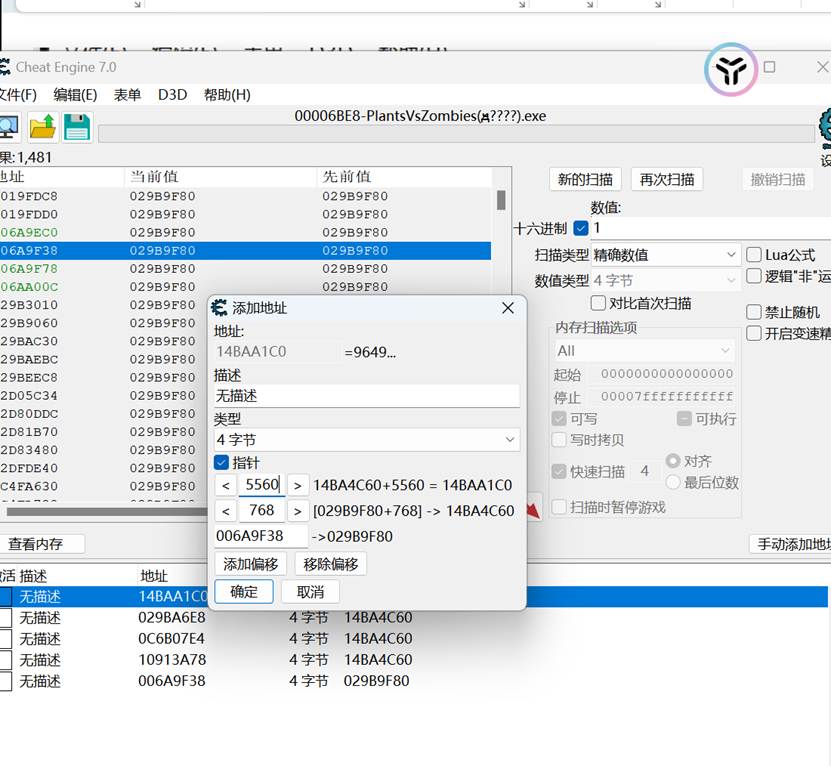
Task: Click the 确定 button
Action: pyautogui.click(x=244, y=592)
